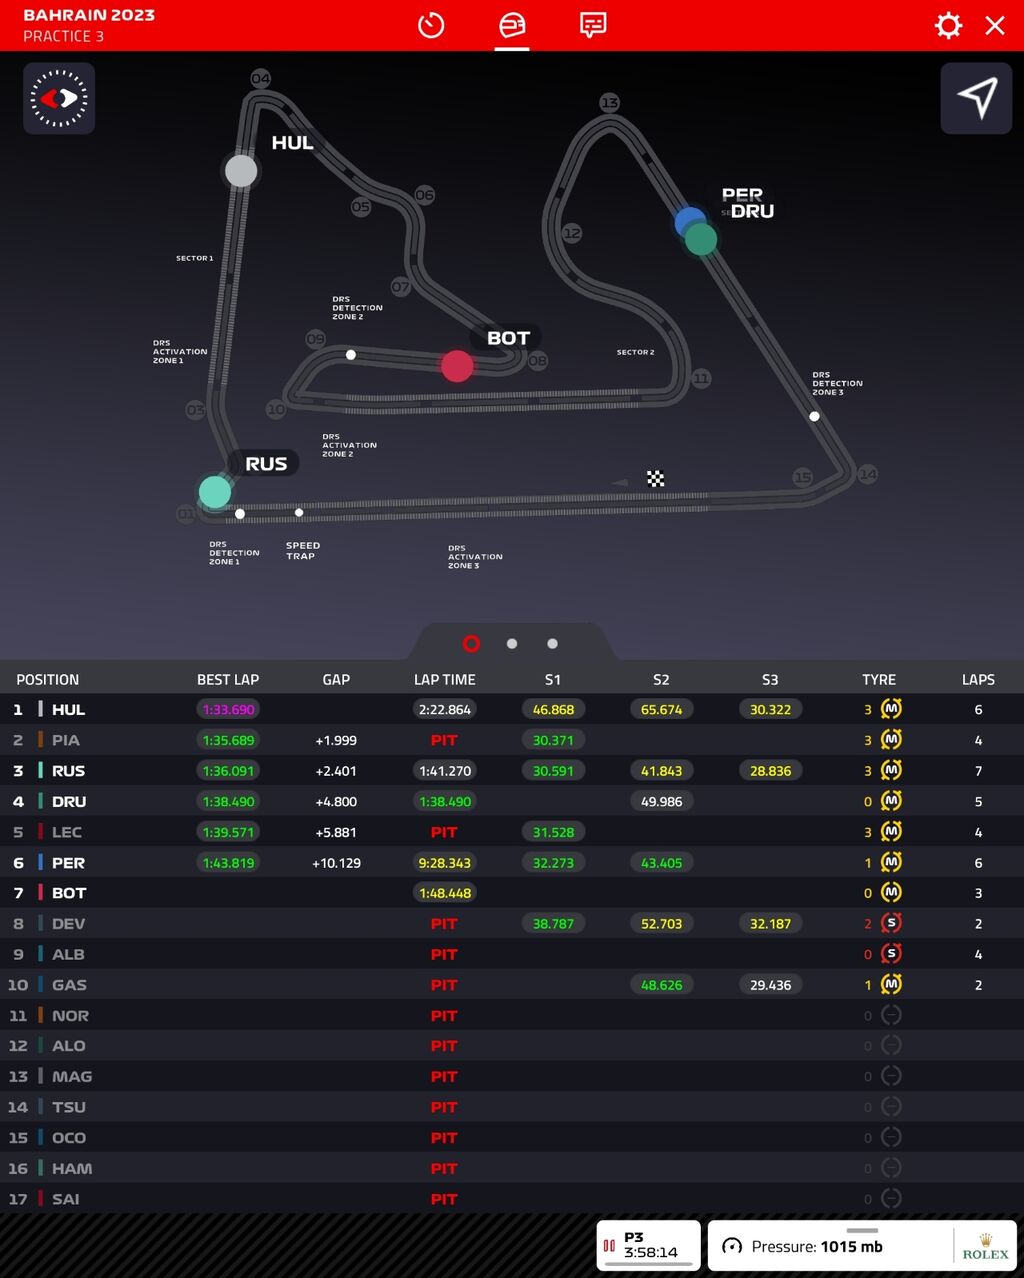This screenshot has height=1278, width=1024.
Task: Sort by the BEST LAP column header
Action: tap(228, 679)
